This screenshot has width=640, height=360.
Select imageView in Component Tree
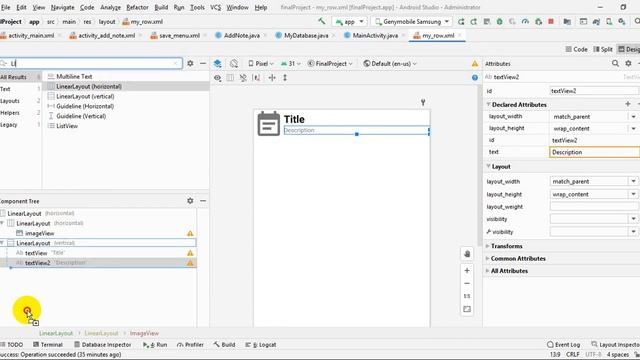(x=40, y=233)
